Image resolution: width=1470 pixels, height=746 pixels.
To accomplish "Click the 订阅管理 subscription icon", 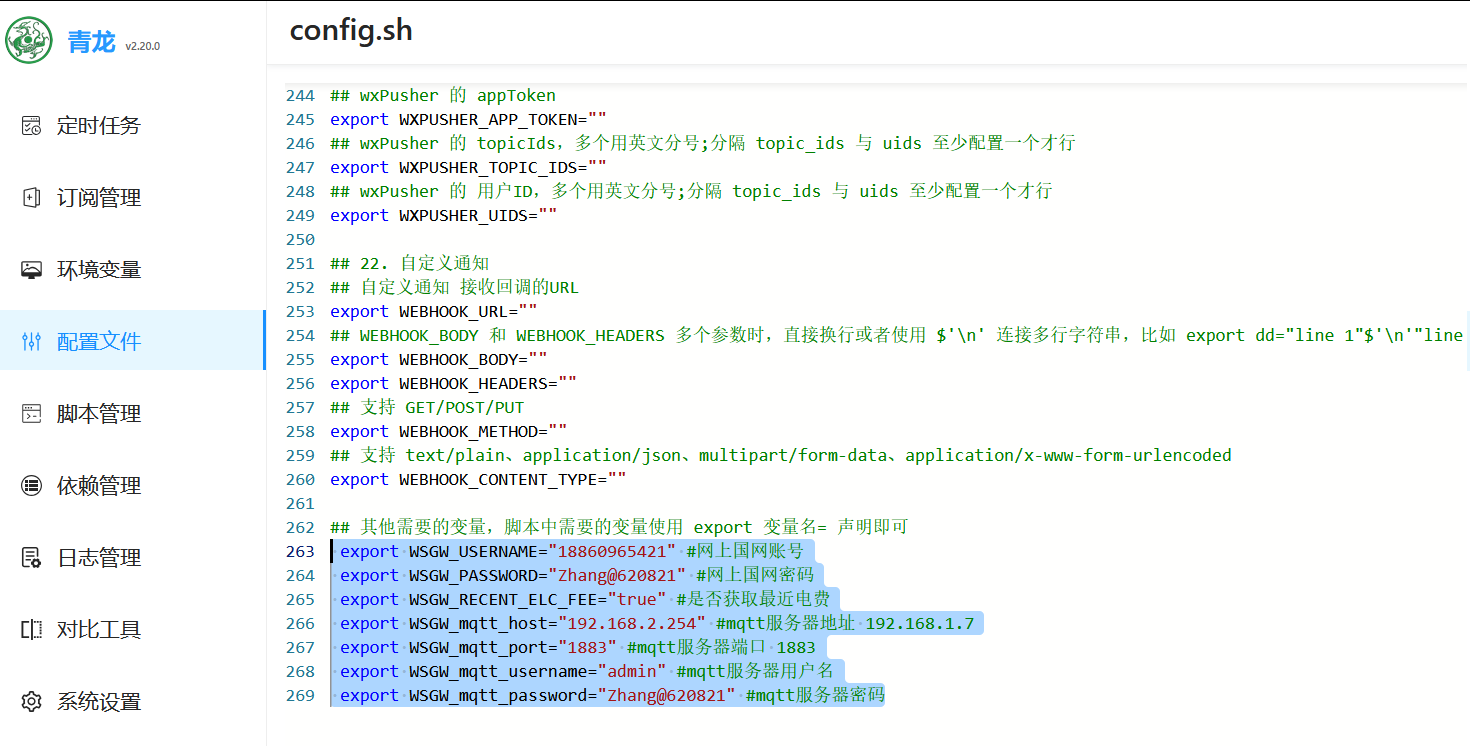I will 30,196.
